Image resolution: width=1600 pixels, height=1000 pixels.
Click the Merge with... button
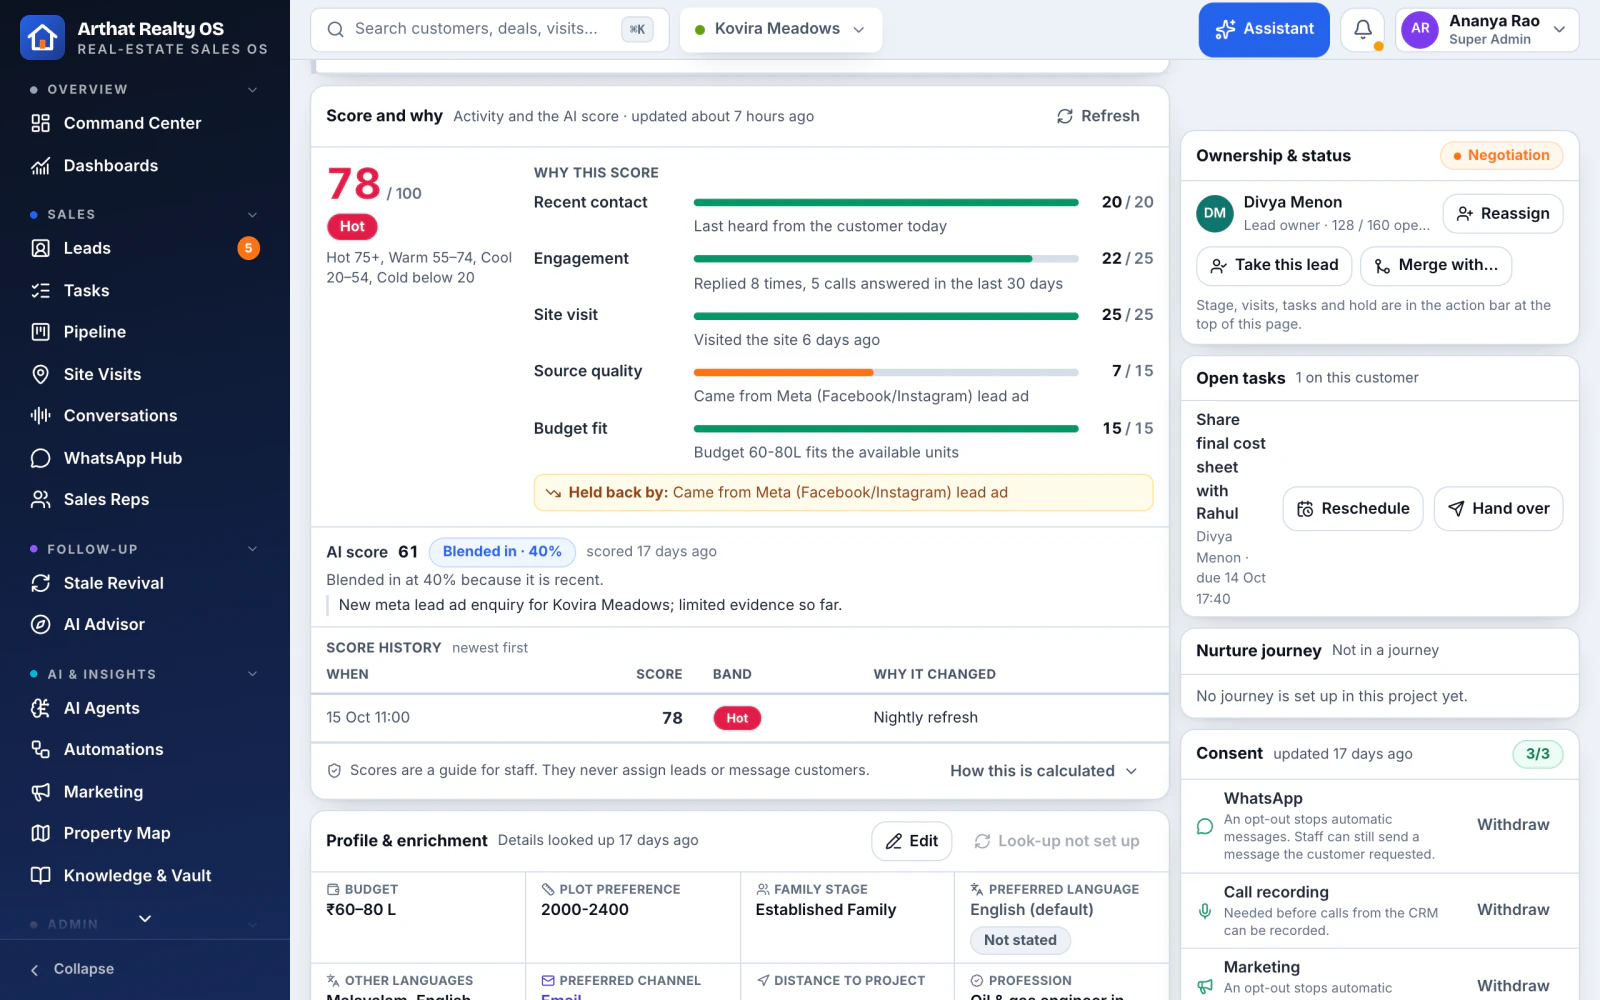(1436, 265)
